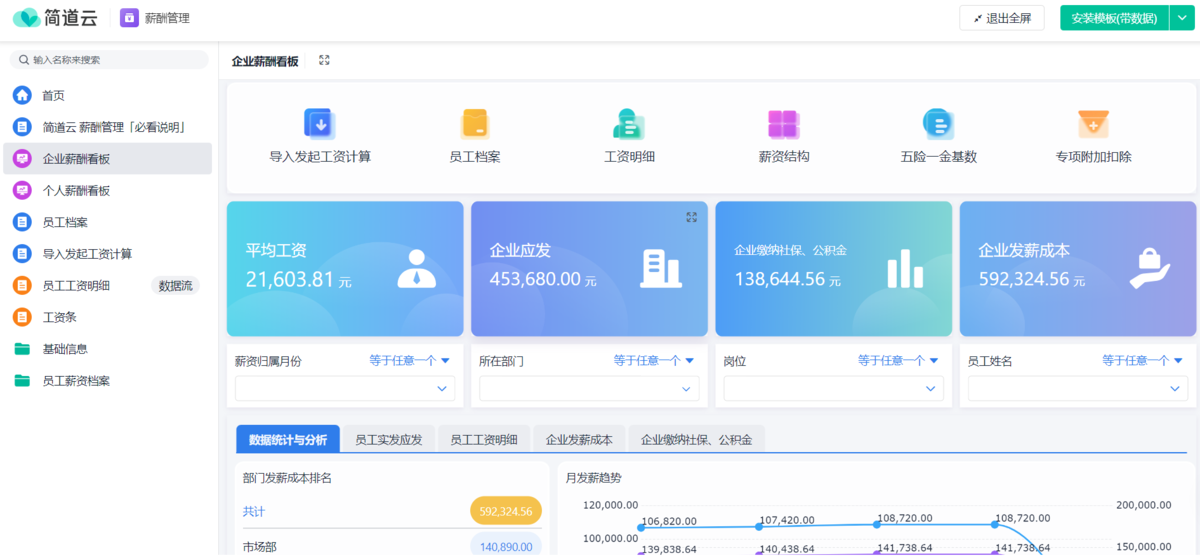Click the 退出全屏 button
The image size is (1200, 558).
point(1001,18)
